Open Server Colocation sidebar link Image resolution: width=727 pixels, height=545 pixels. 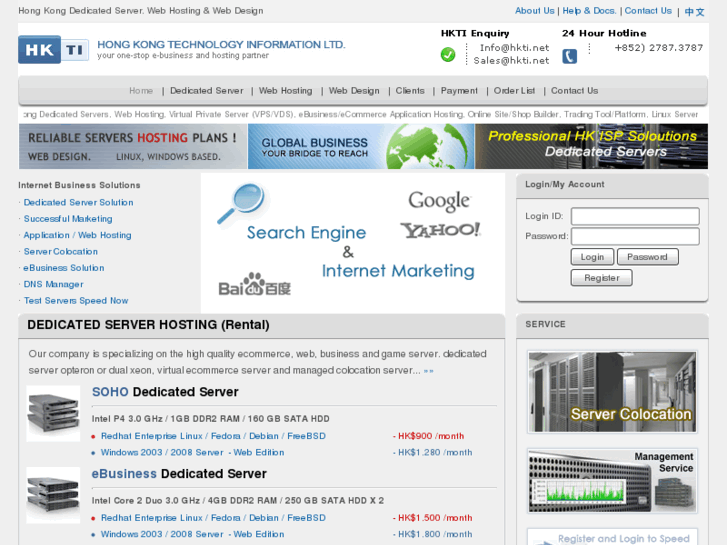click(61, 251)
